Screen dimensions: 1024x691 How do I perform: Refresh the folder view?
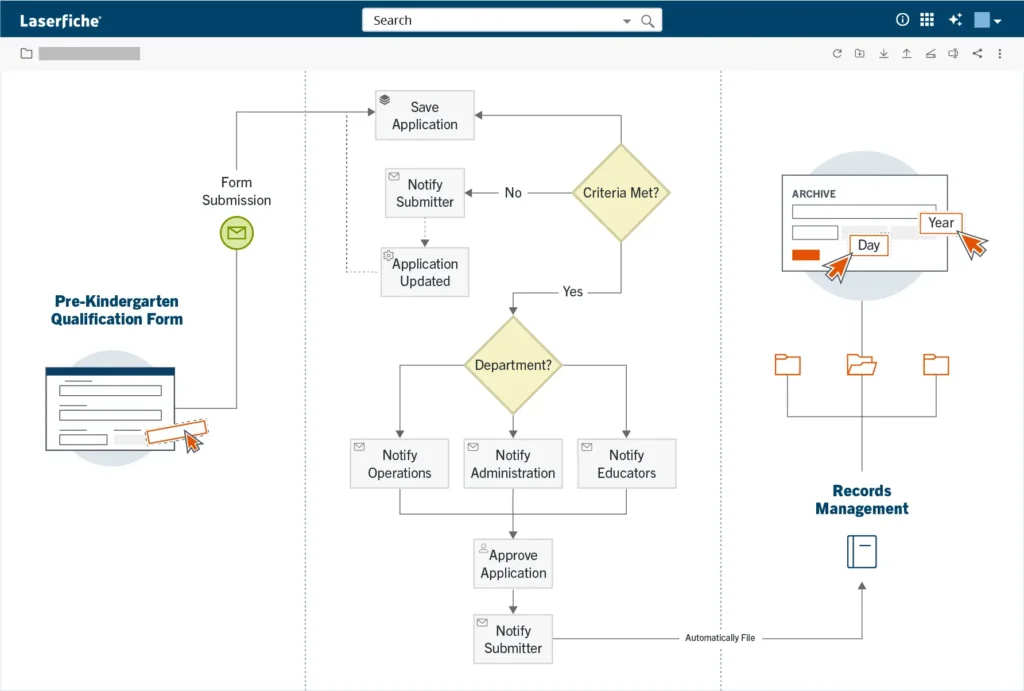click(x=837, y=54)
